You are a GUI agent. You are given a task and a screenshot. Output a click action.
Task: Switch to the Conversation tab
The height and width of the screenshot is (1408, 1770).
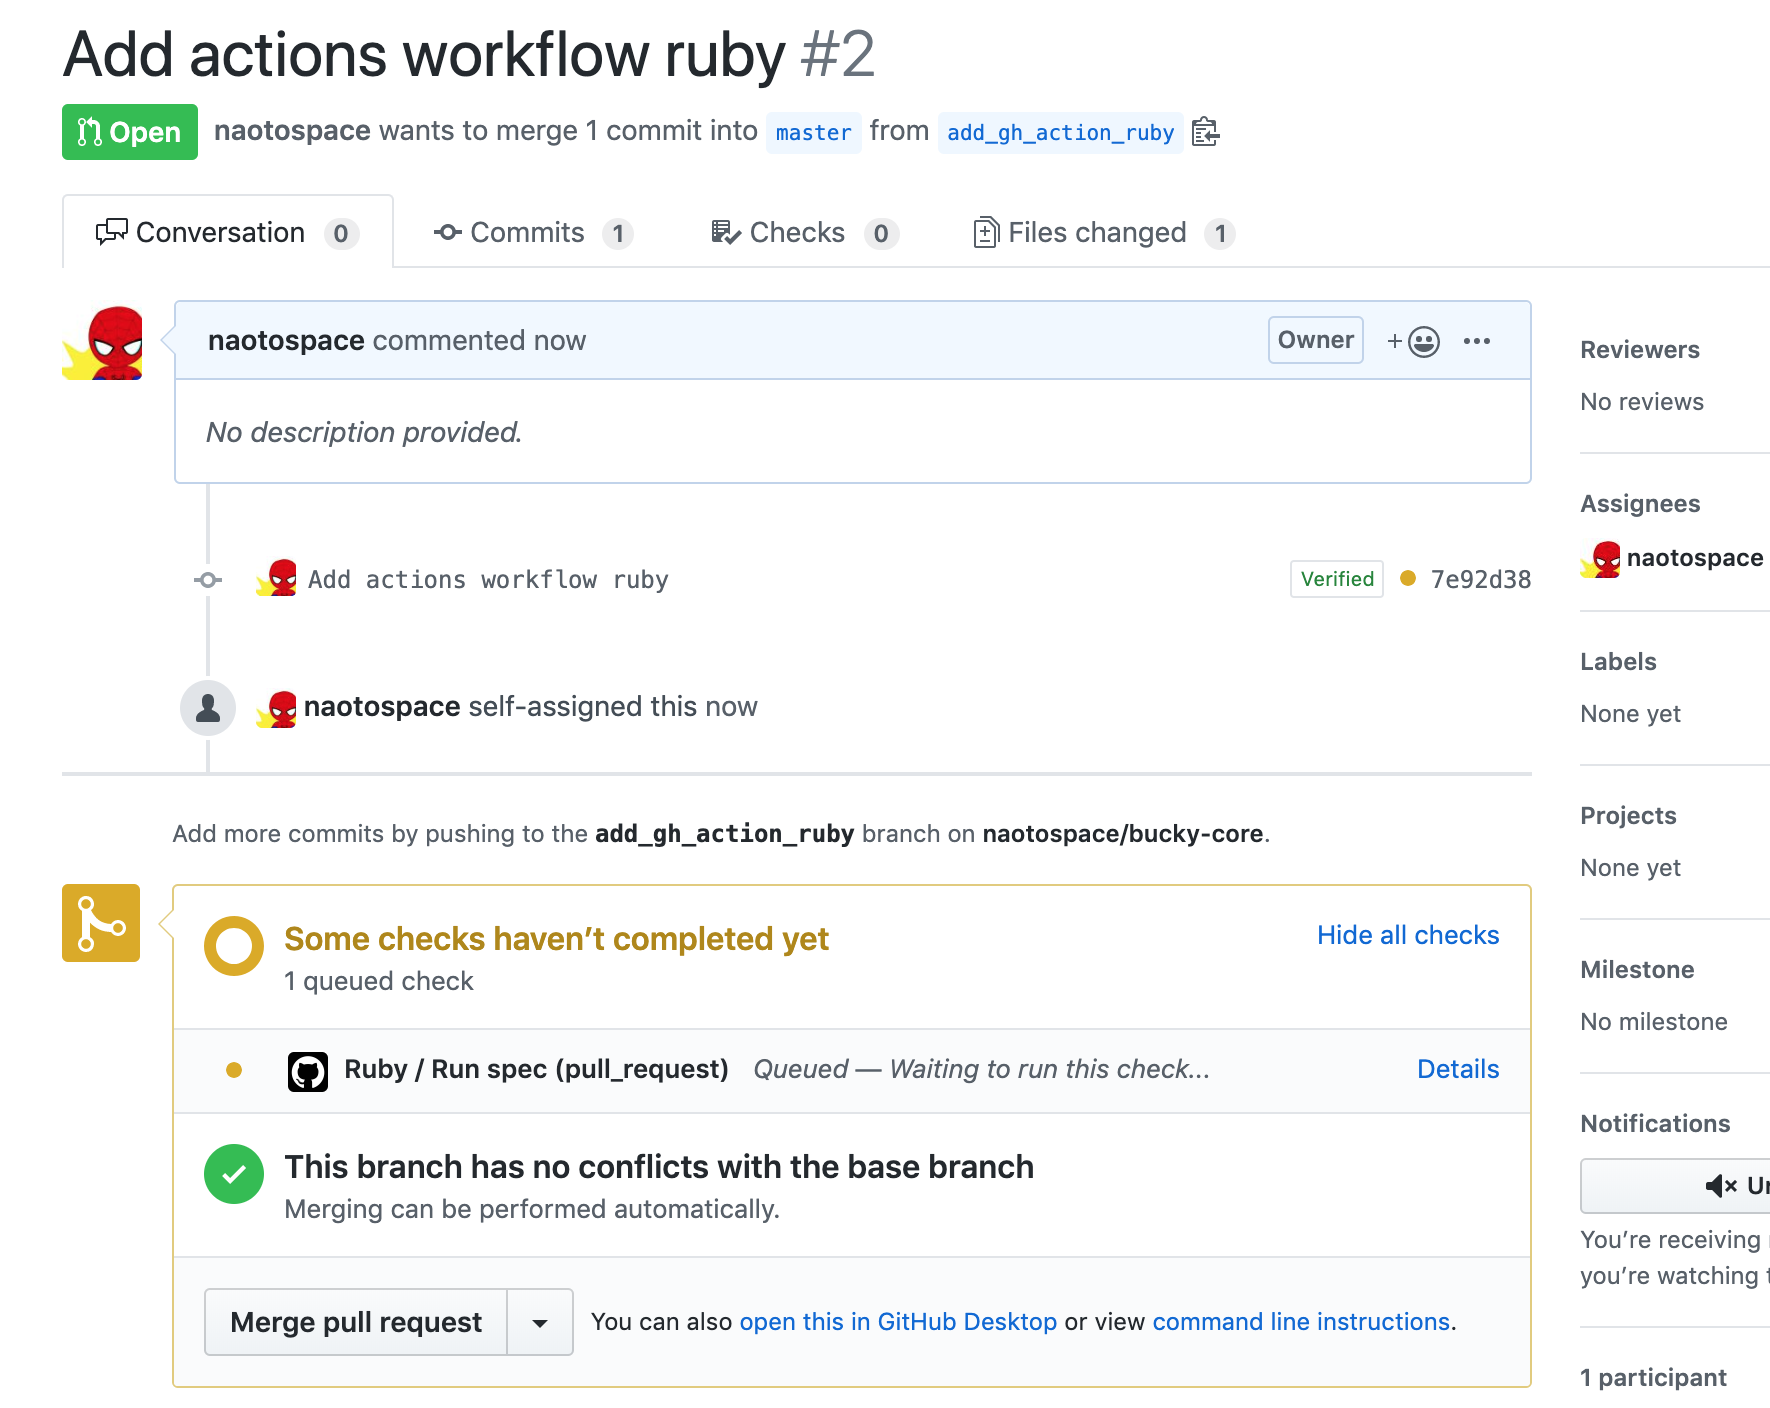point(227,233)
